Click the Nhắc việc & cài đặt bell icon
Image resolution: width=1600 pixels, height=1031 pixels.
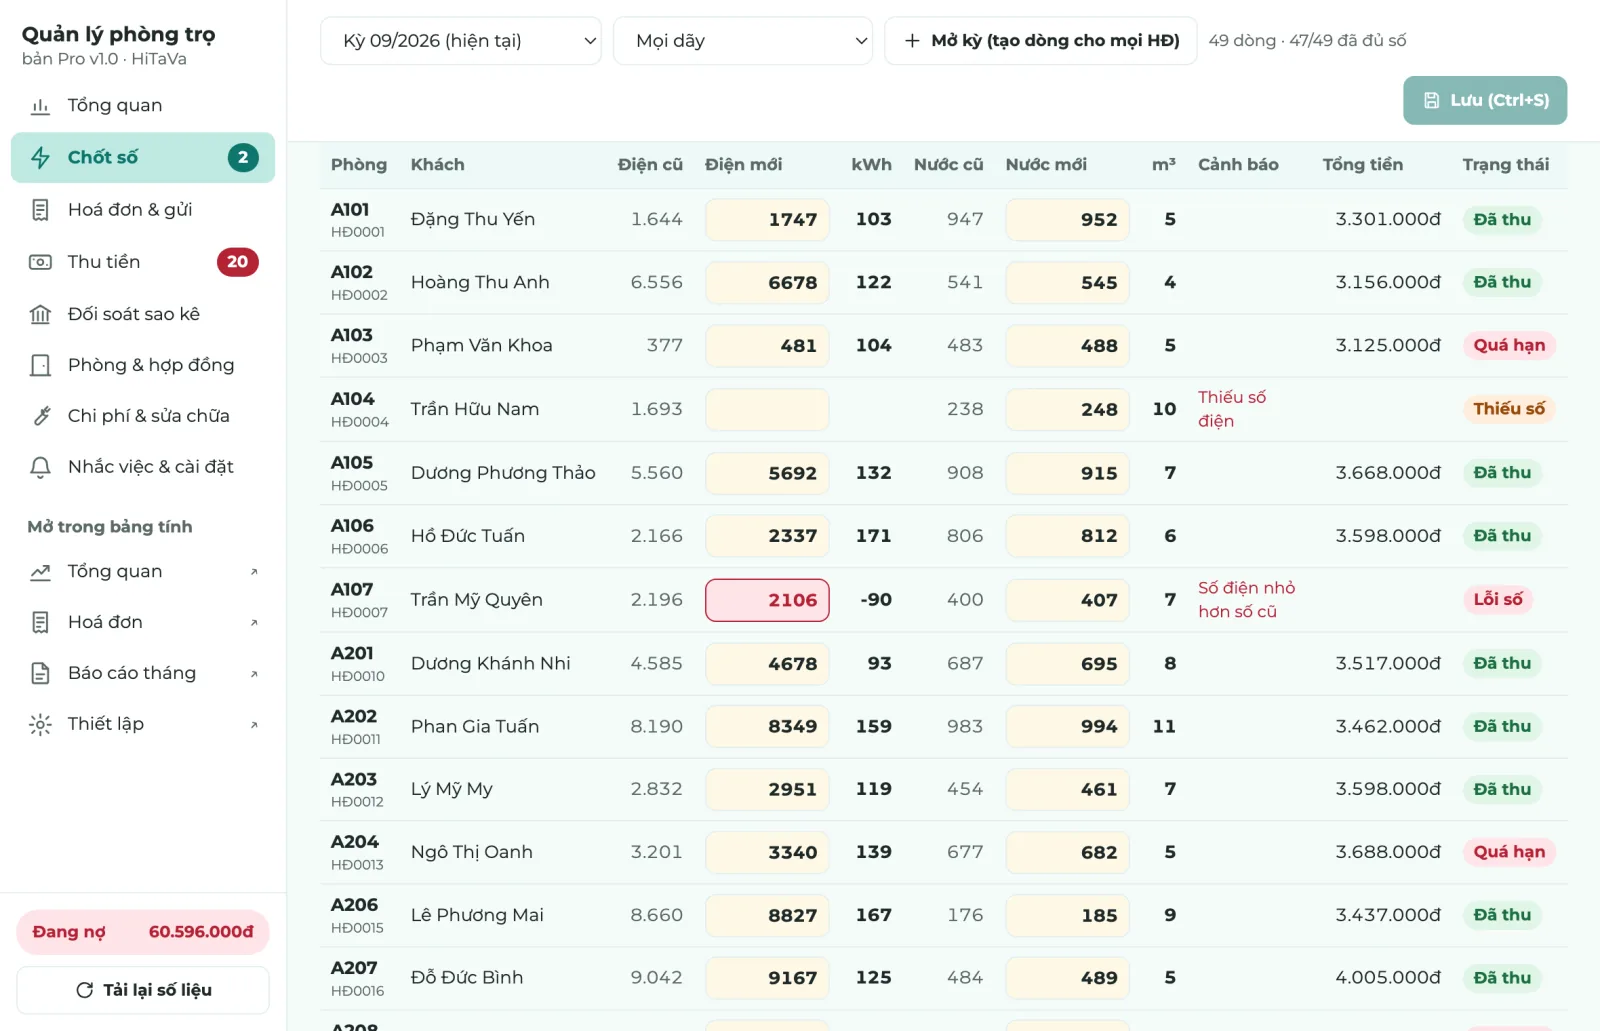point(40,467)
